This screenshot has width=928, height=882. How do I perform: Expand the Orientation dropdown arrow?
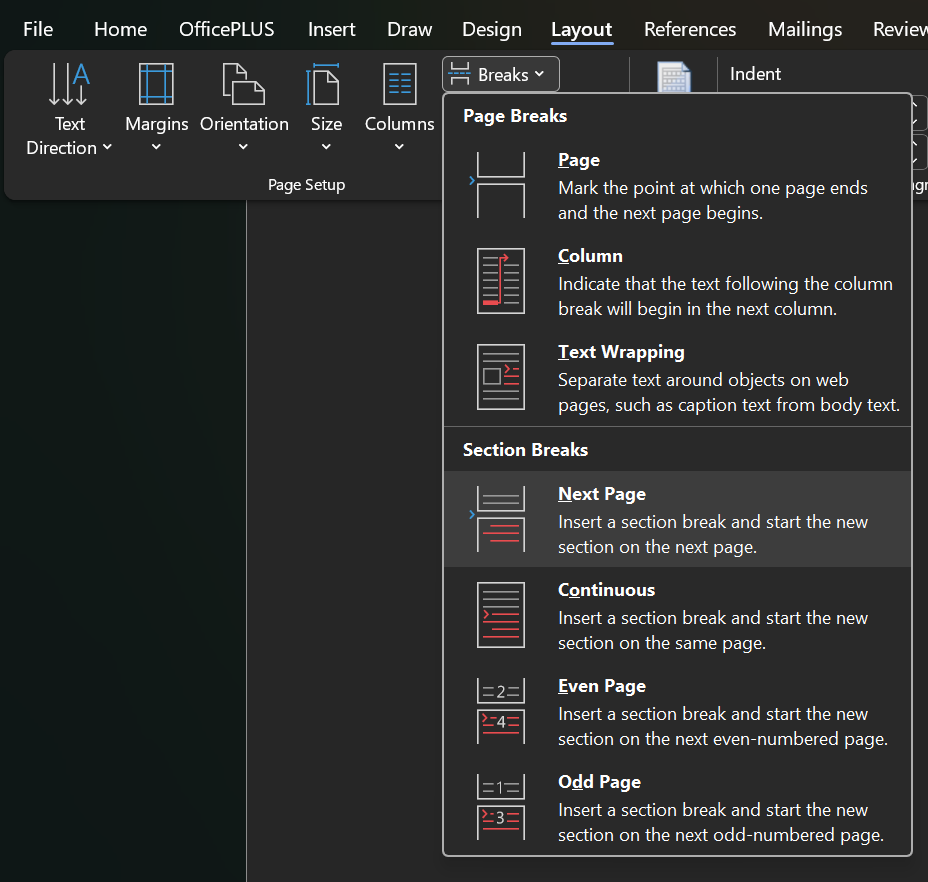(243, 148)
